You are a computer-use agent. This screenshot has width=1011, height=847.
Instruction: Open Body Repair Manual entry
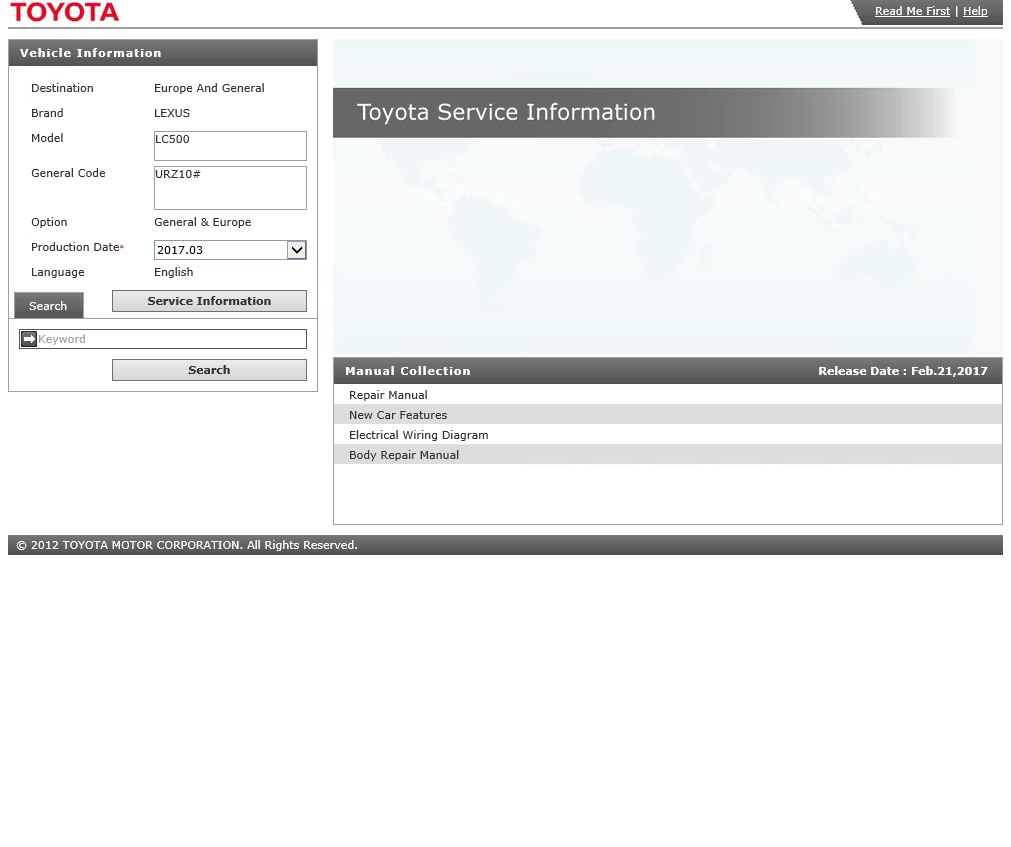(668, 455)
